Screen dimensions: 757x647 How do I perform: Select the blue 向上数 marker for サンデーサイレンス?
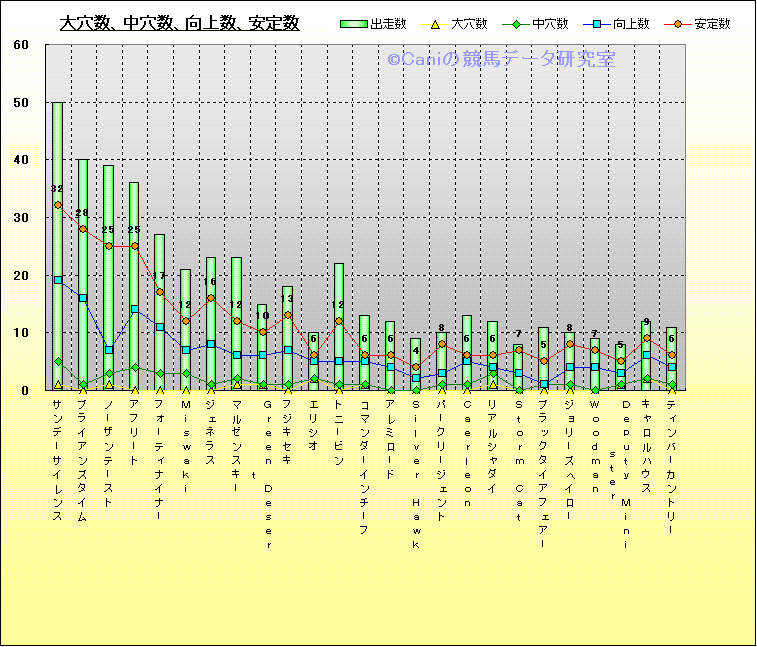click(58, 280)
